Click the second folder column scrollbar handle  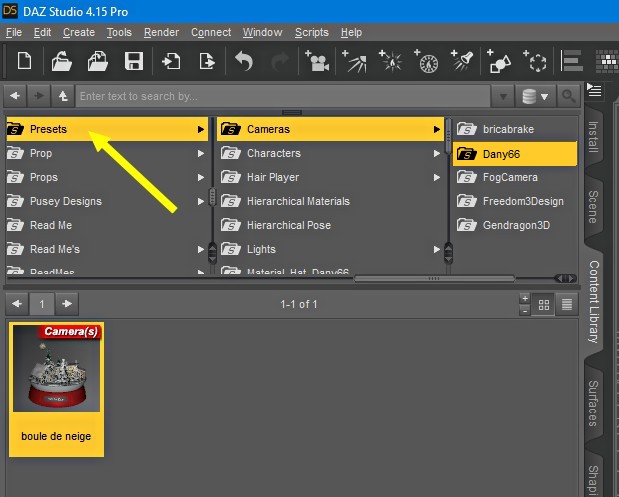448,135
